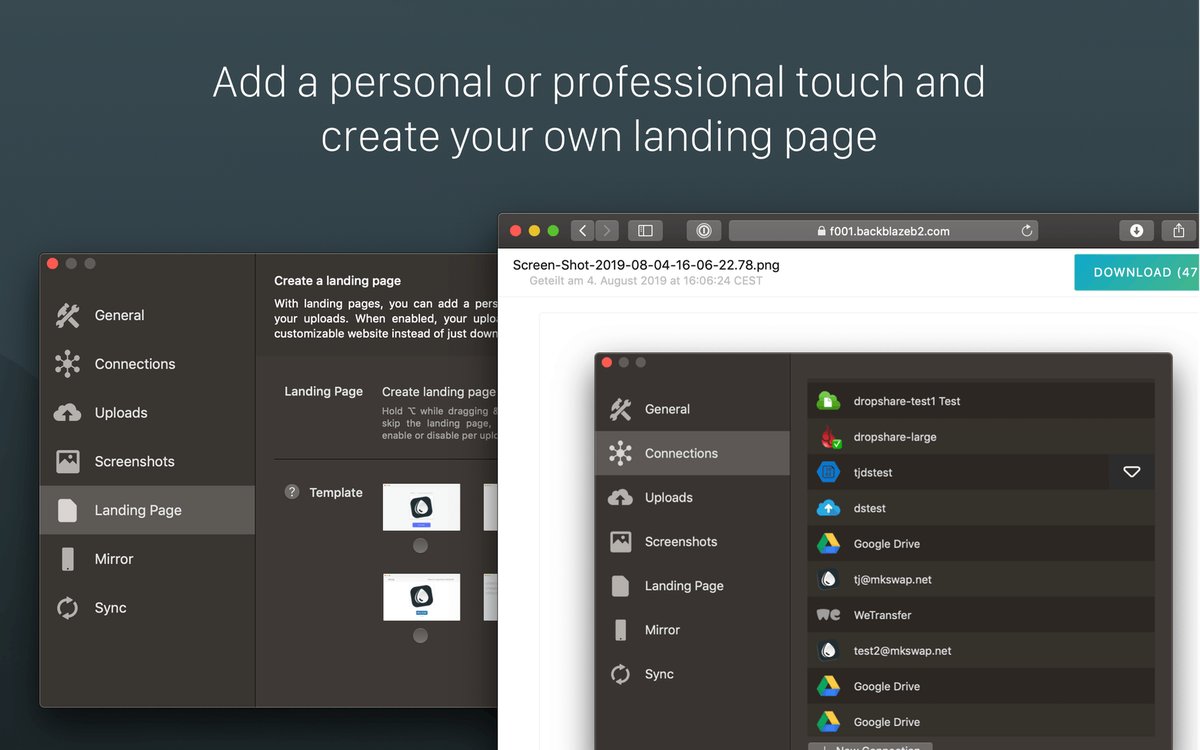Click the 1Password extension icon in Safari
This screenshot has width=1200, height=750.
tap(703, 231)
